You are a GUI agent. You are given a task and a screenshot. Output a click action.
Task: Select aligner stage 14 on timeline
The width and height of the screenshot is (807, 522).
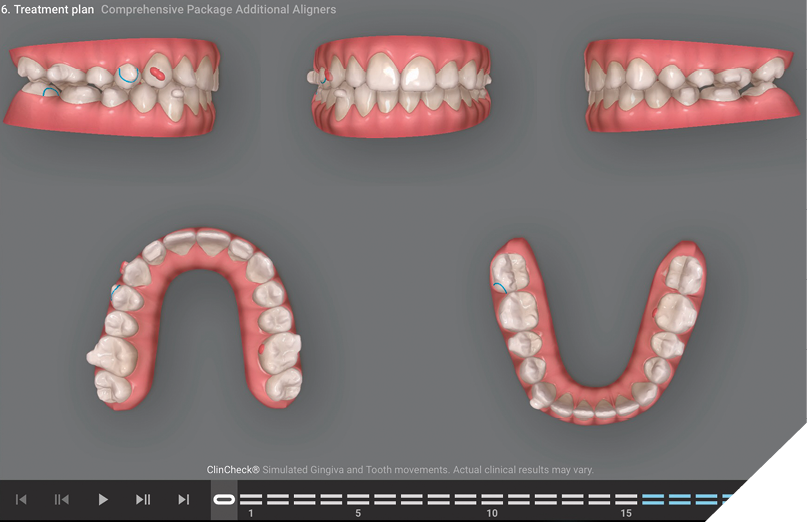pyautogui.click(x=599, y=499)
